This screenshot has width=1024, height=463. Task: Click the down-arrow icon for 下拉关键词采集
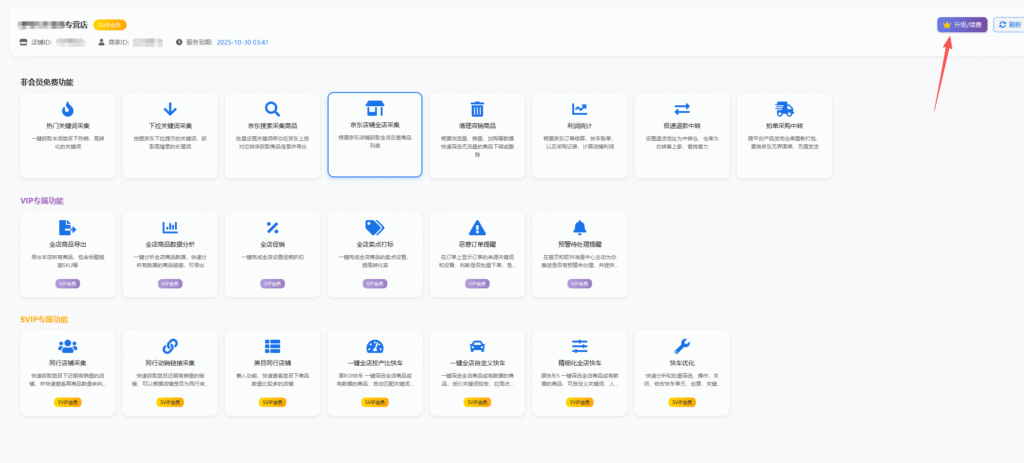pos(169,109)
